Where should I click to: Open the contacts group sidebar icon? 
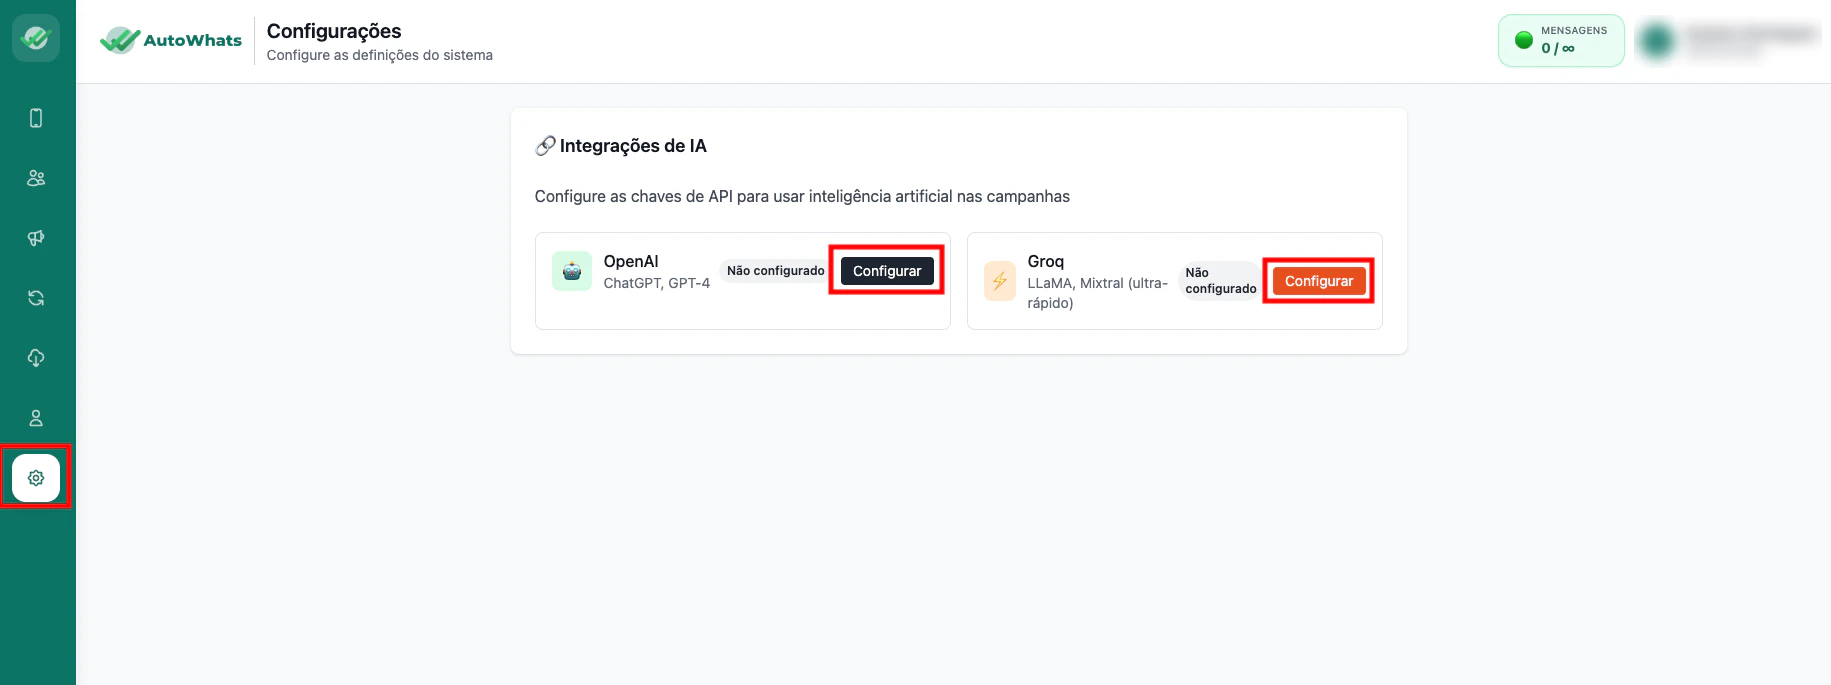[36, 178]
